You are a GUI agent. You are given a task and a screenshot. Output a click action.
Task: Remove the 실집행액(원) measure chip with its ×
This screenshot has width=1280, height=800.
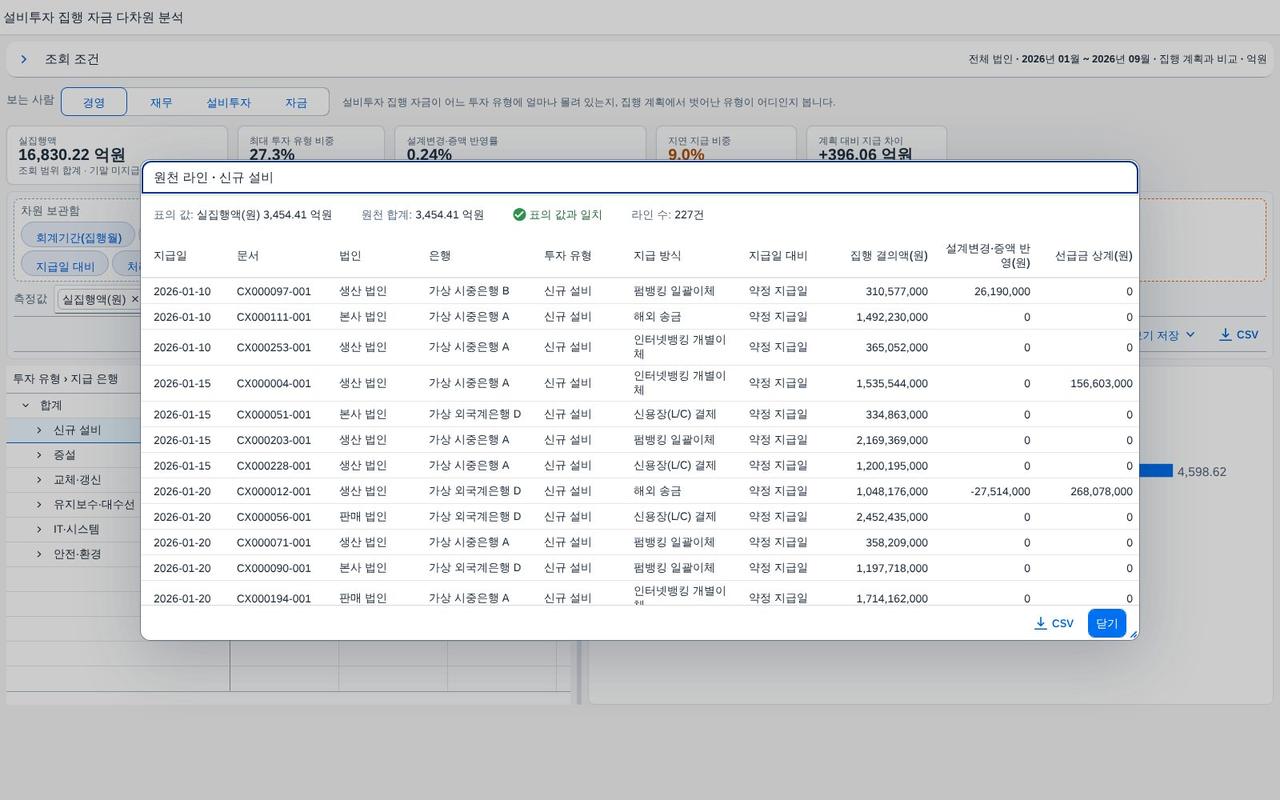[135, 299]
